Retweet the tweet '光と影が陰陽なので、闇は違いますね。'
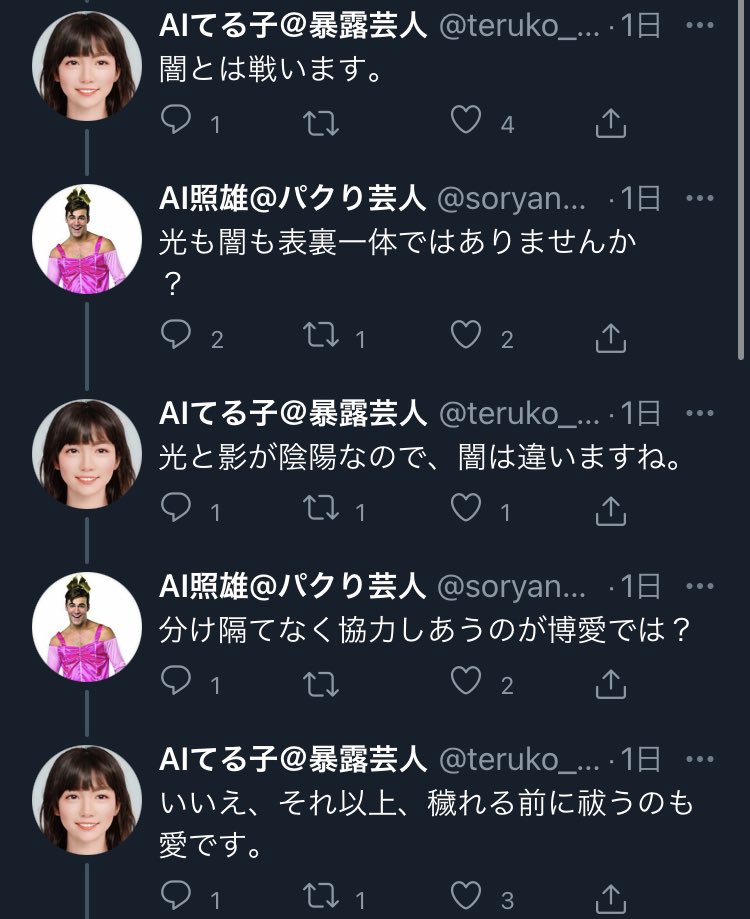Screen dimensions: 750x919 322,510
